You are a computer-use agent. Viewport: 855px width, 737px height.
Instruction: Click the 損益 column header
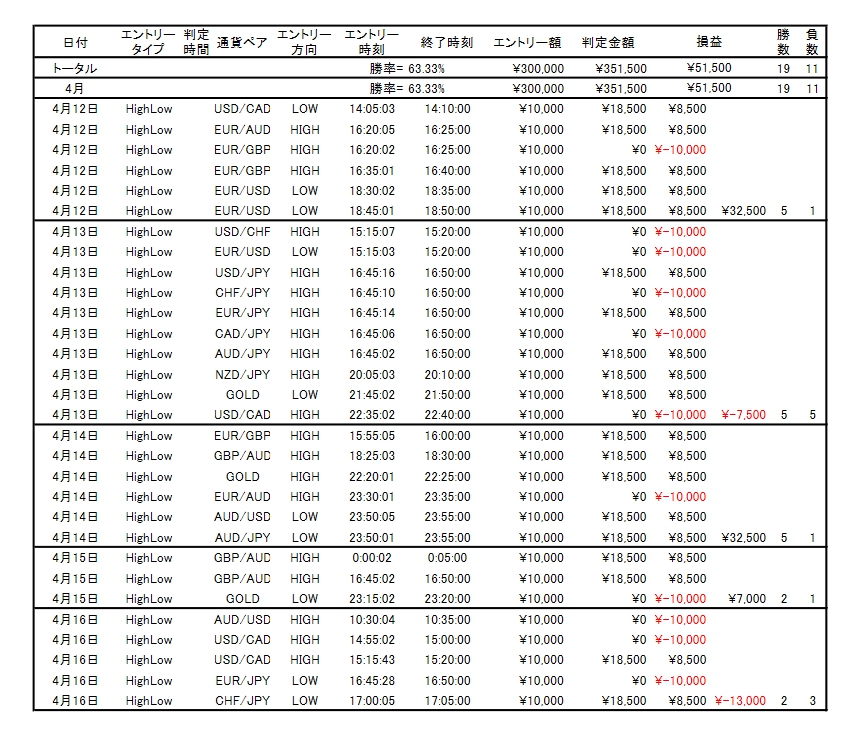pyautogui.click(x=709, y=41)
